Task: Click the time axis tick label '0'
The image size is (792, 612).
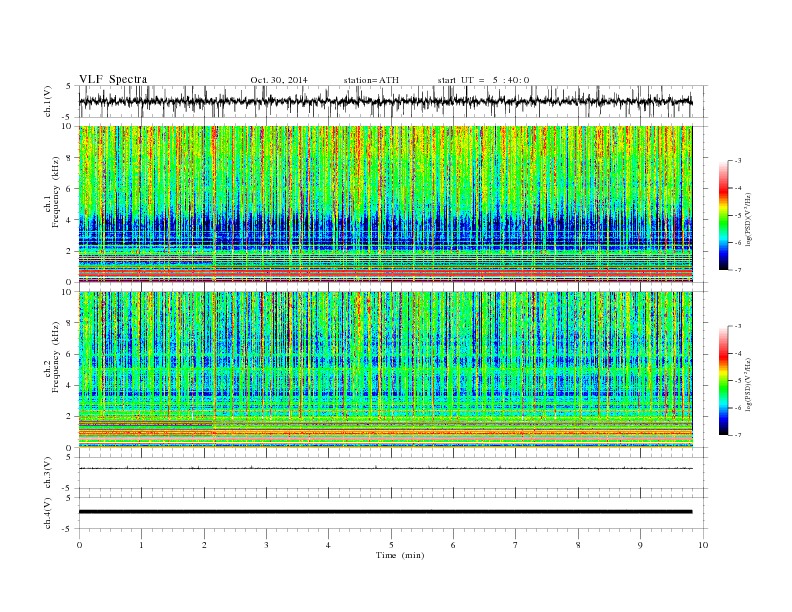Action: coord(79,545)
